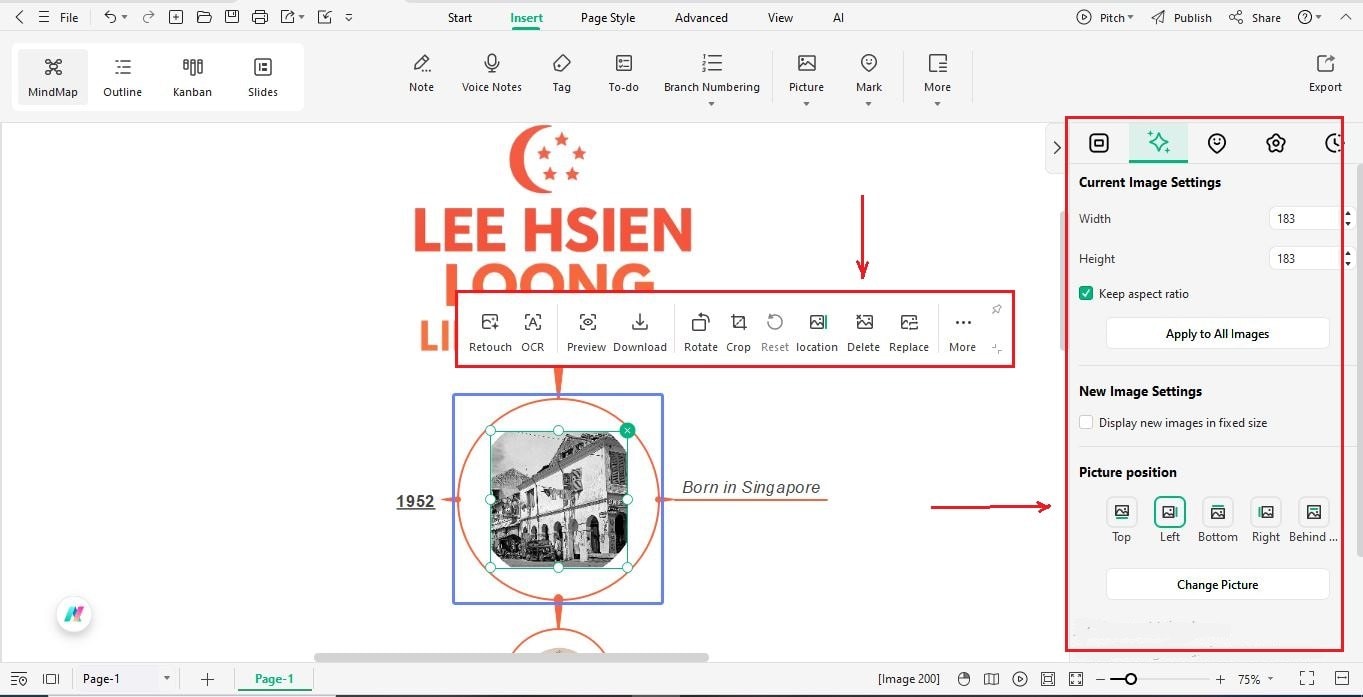The image size is (1363, 697).
Task: Add a To-do item
Action: coord(623,74)
